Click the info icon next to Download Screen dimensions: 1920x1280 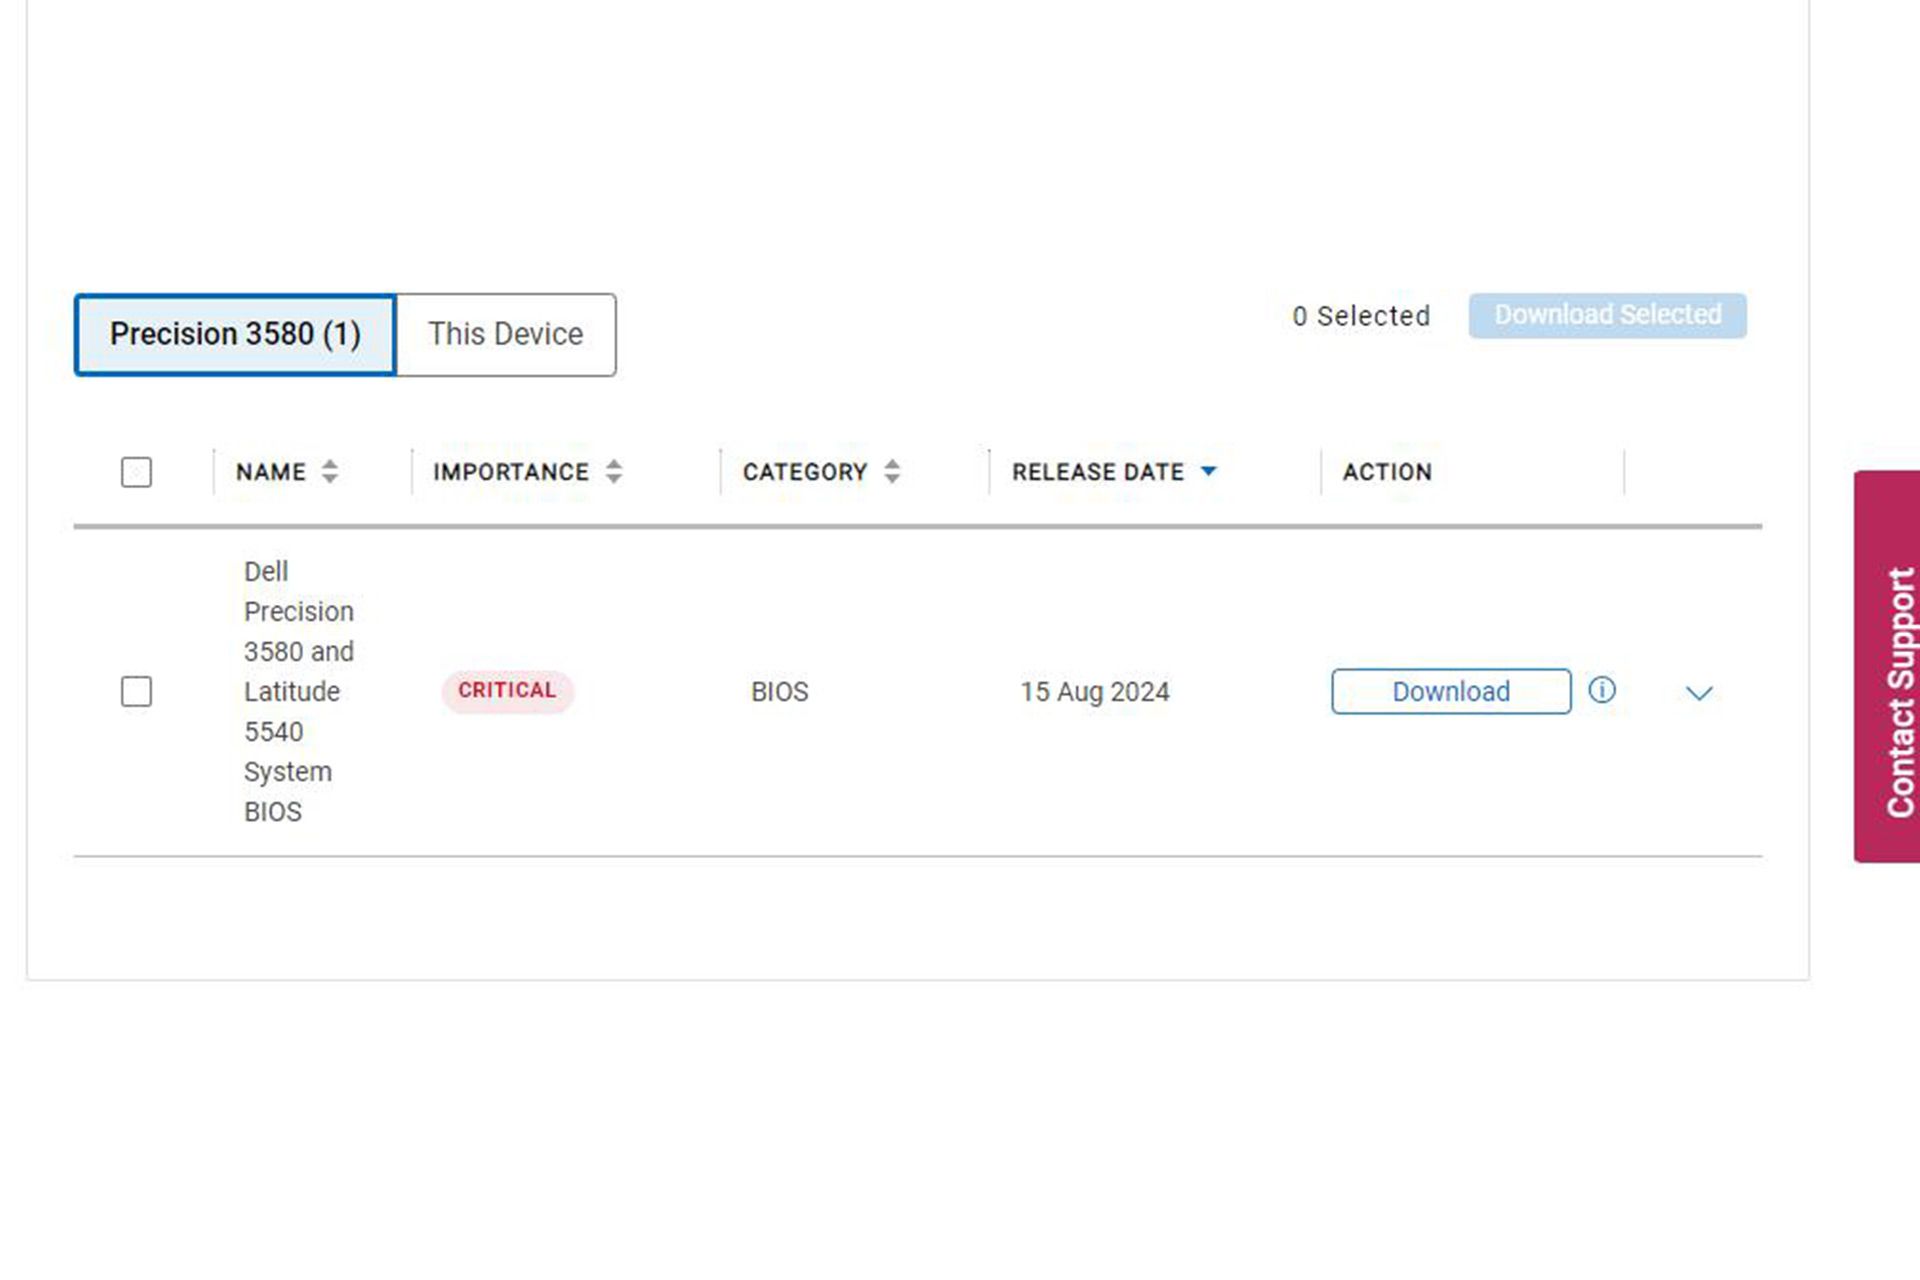(1601, 690)
